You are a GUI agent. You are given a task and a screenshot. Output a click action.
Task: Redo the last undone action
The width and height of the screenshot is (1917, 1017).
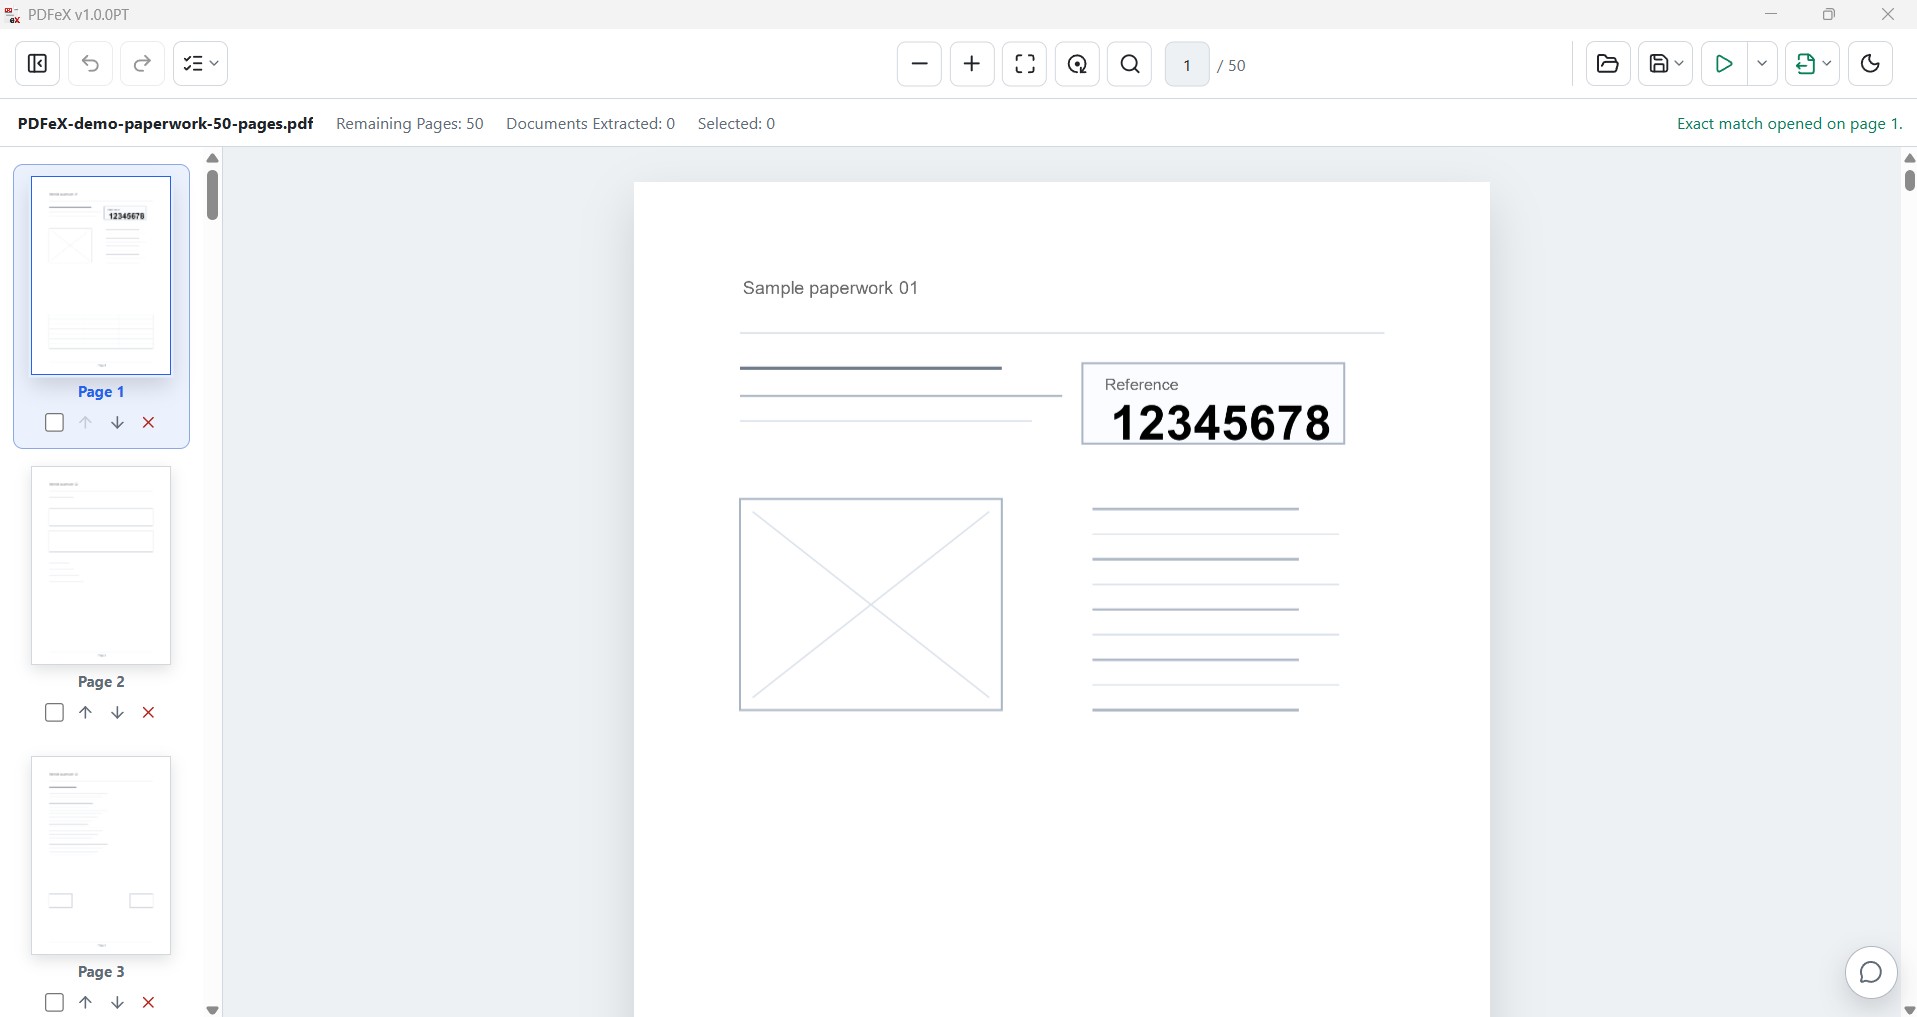pos(142,64)
